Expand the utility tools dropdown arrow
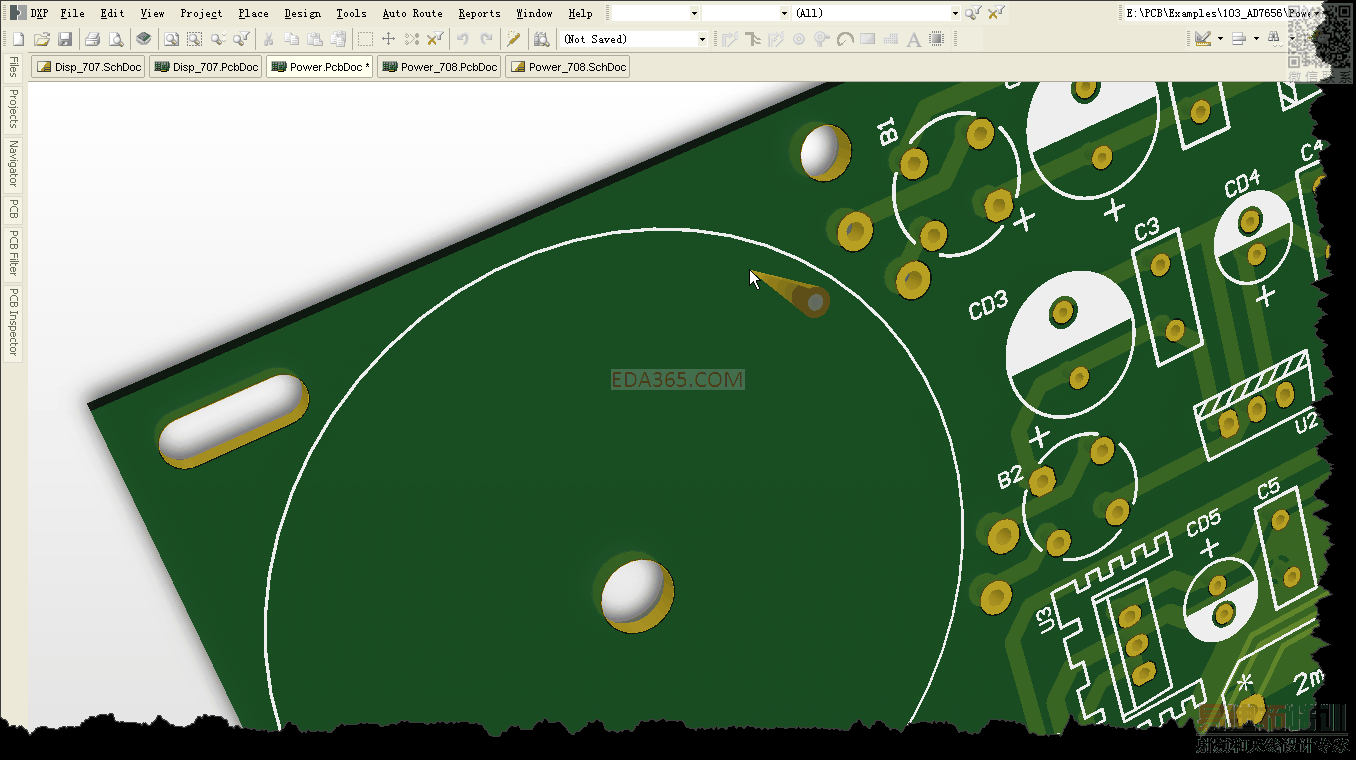Screen dimensions: 1356x760 (1220, 39)
